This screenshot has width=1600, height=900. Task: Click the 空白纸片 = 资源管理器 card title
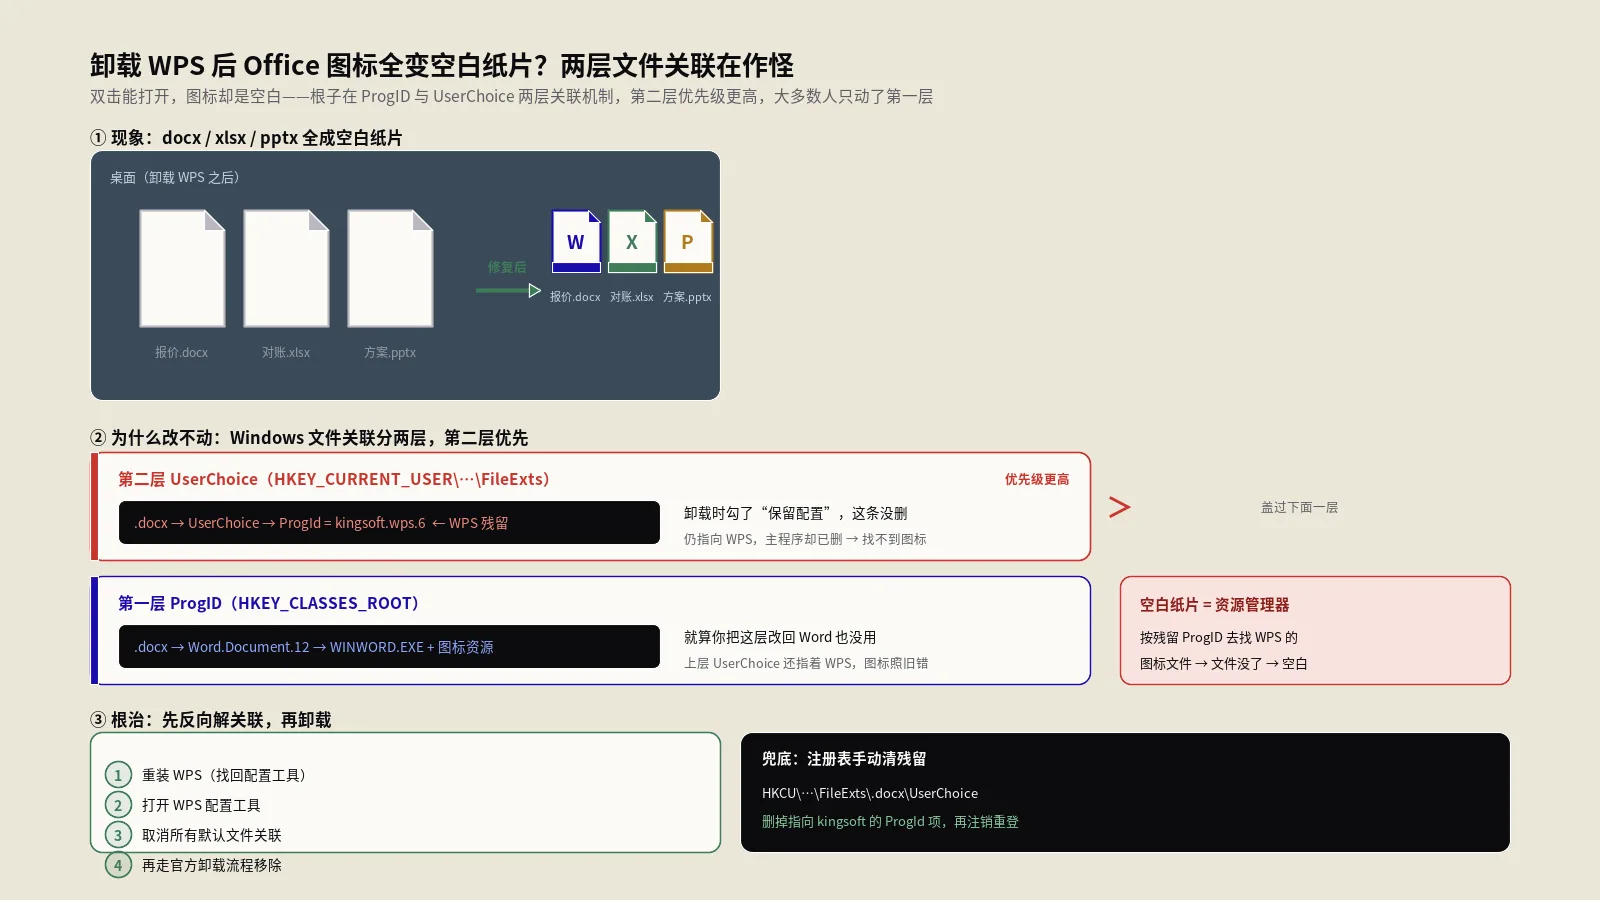[1214, 605]
